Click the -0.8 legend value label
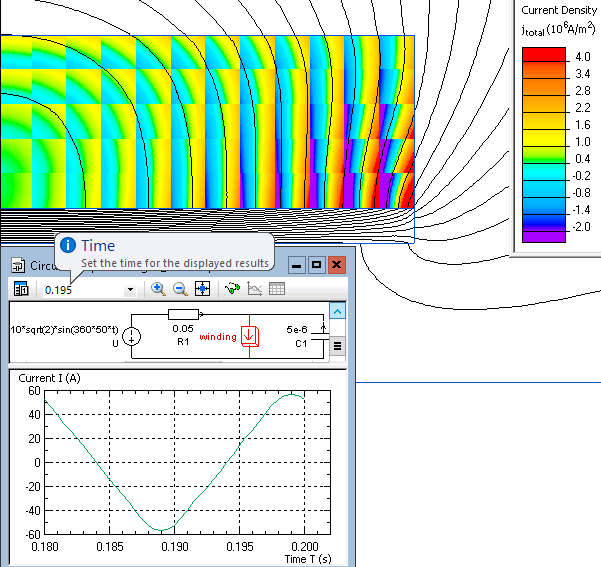Screen dimensions: 601x567 pos(581,192)
